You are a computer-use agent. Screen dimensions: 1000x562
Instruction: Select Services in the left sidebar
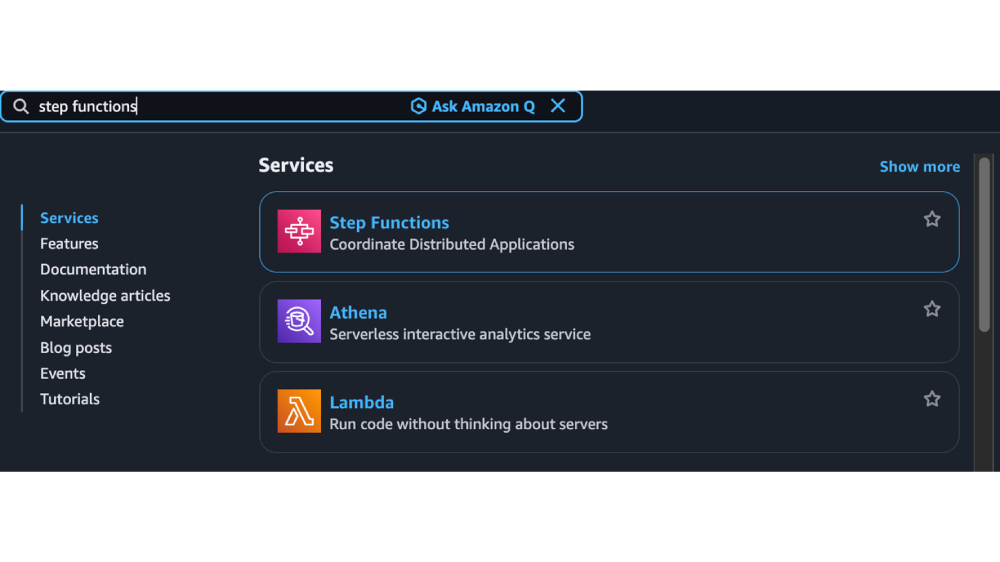(69, 218)
